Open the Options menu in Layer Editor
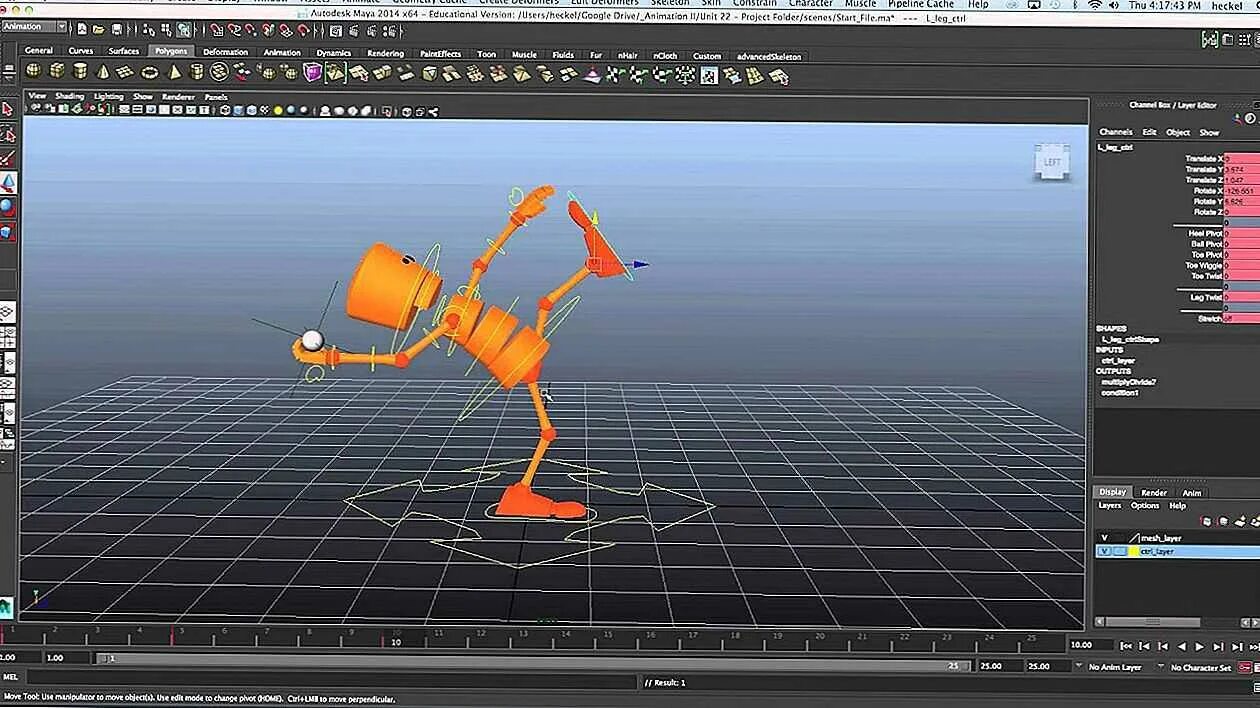Image resolution: width=1260 pixels, height=708 pixels. coord(1145,505)
